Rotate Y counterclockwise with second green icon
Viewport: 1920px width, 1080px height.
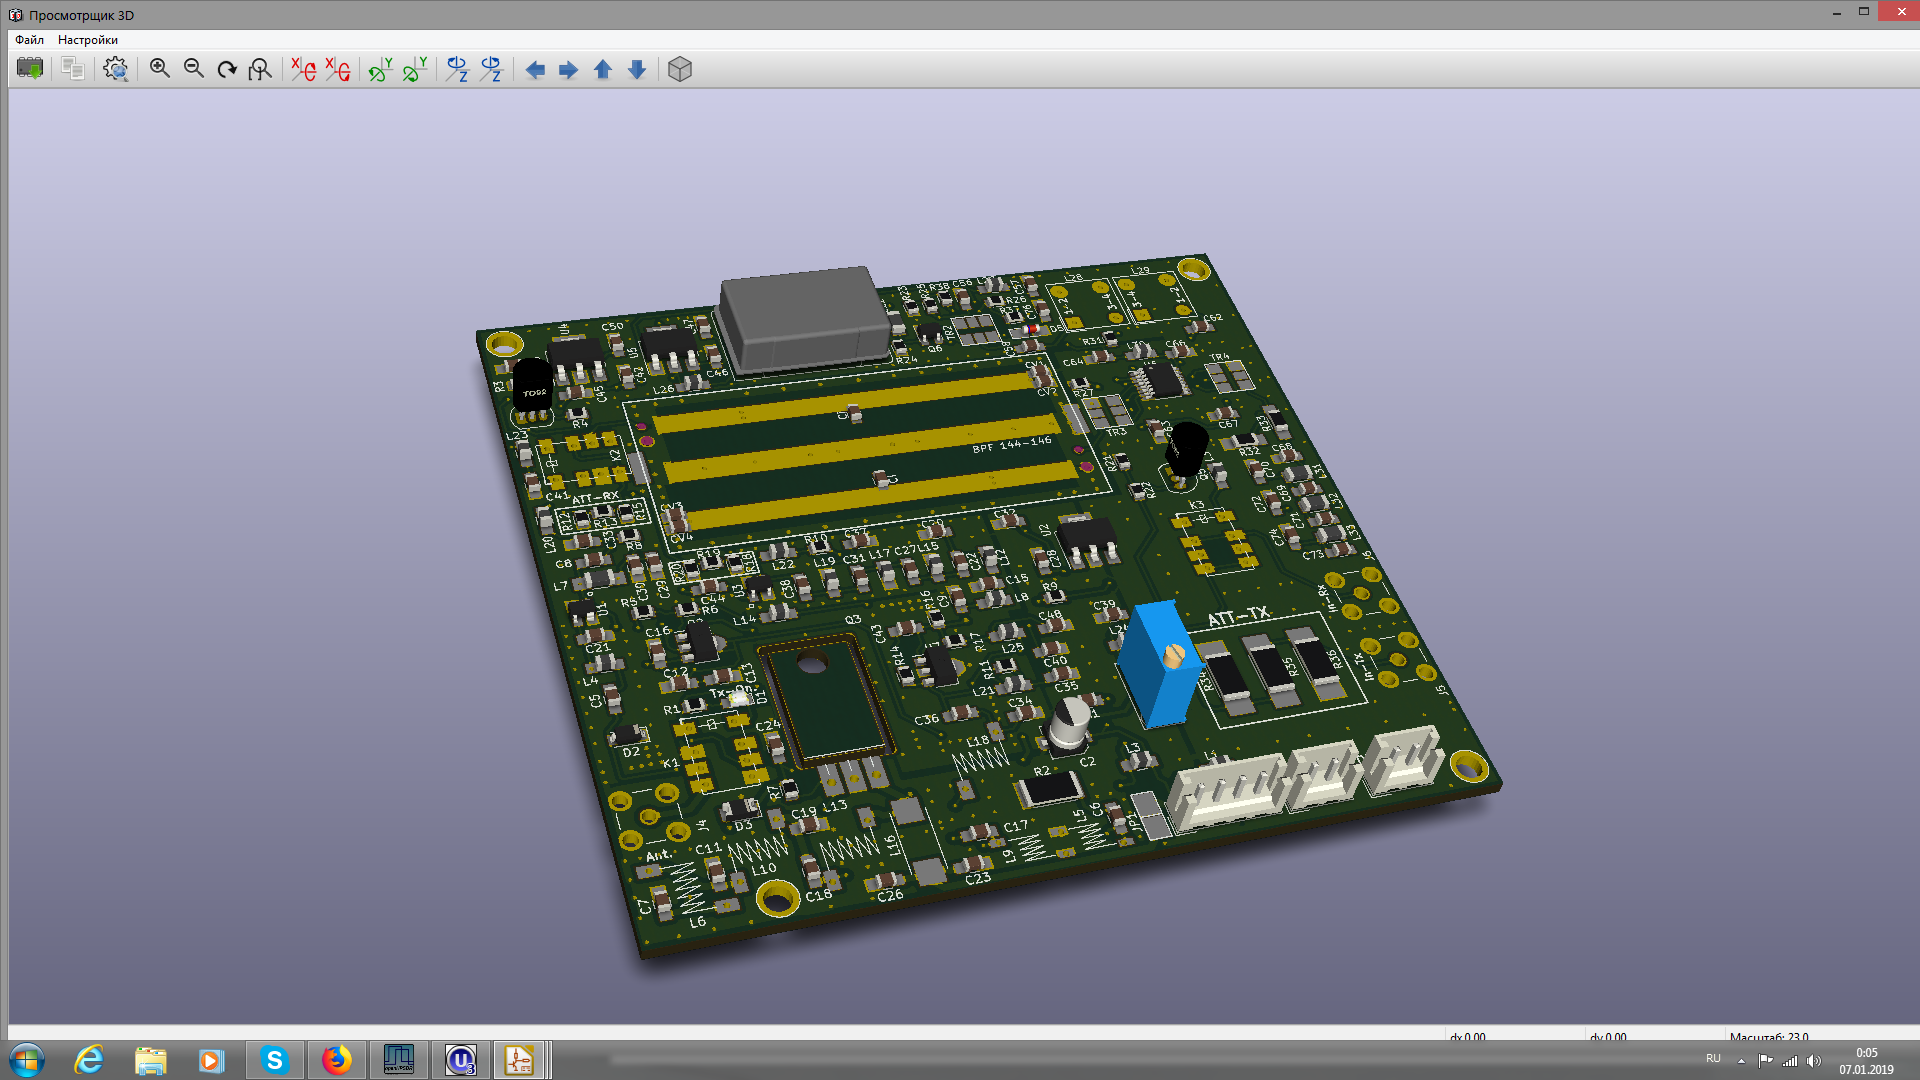(414, 69)
